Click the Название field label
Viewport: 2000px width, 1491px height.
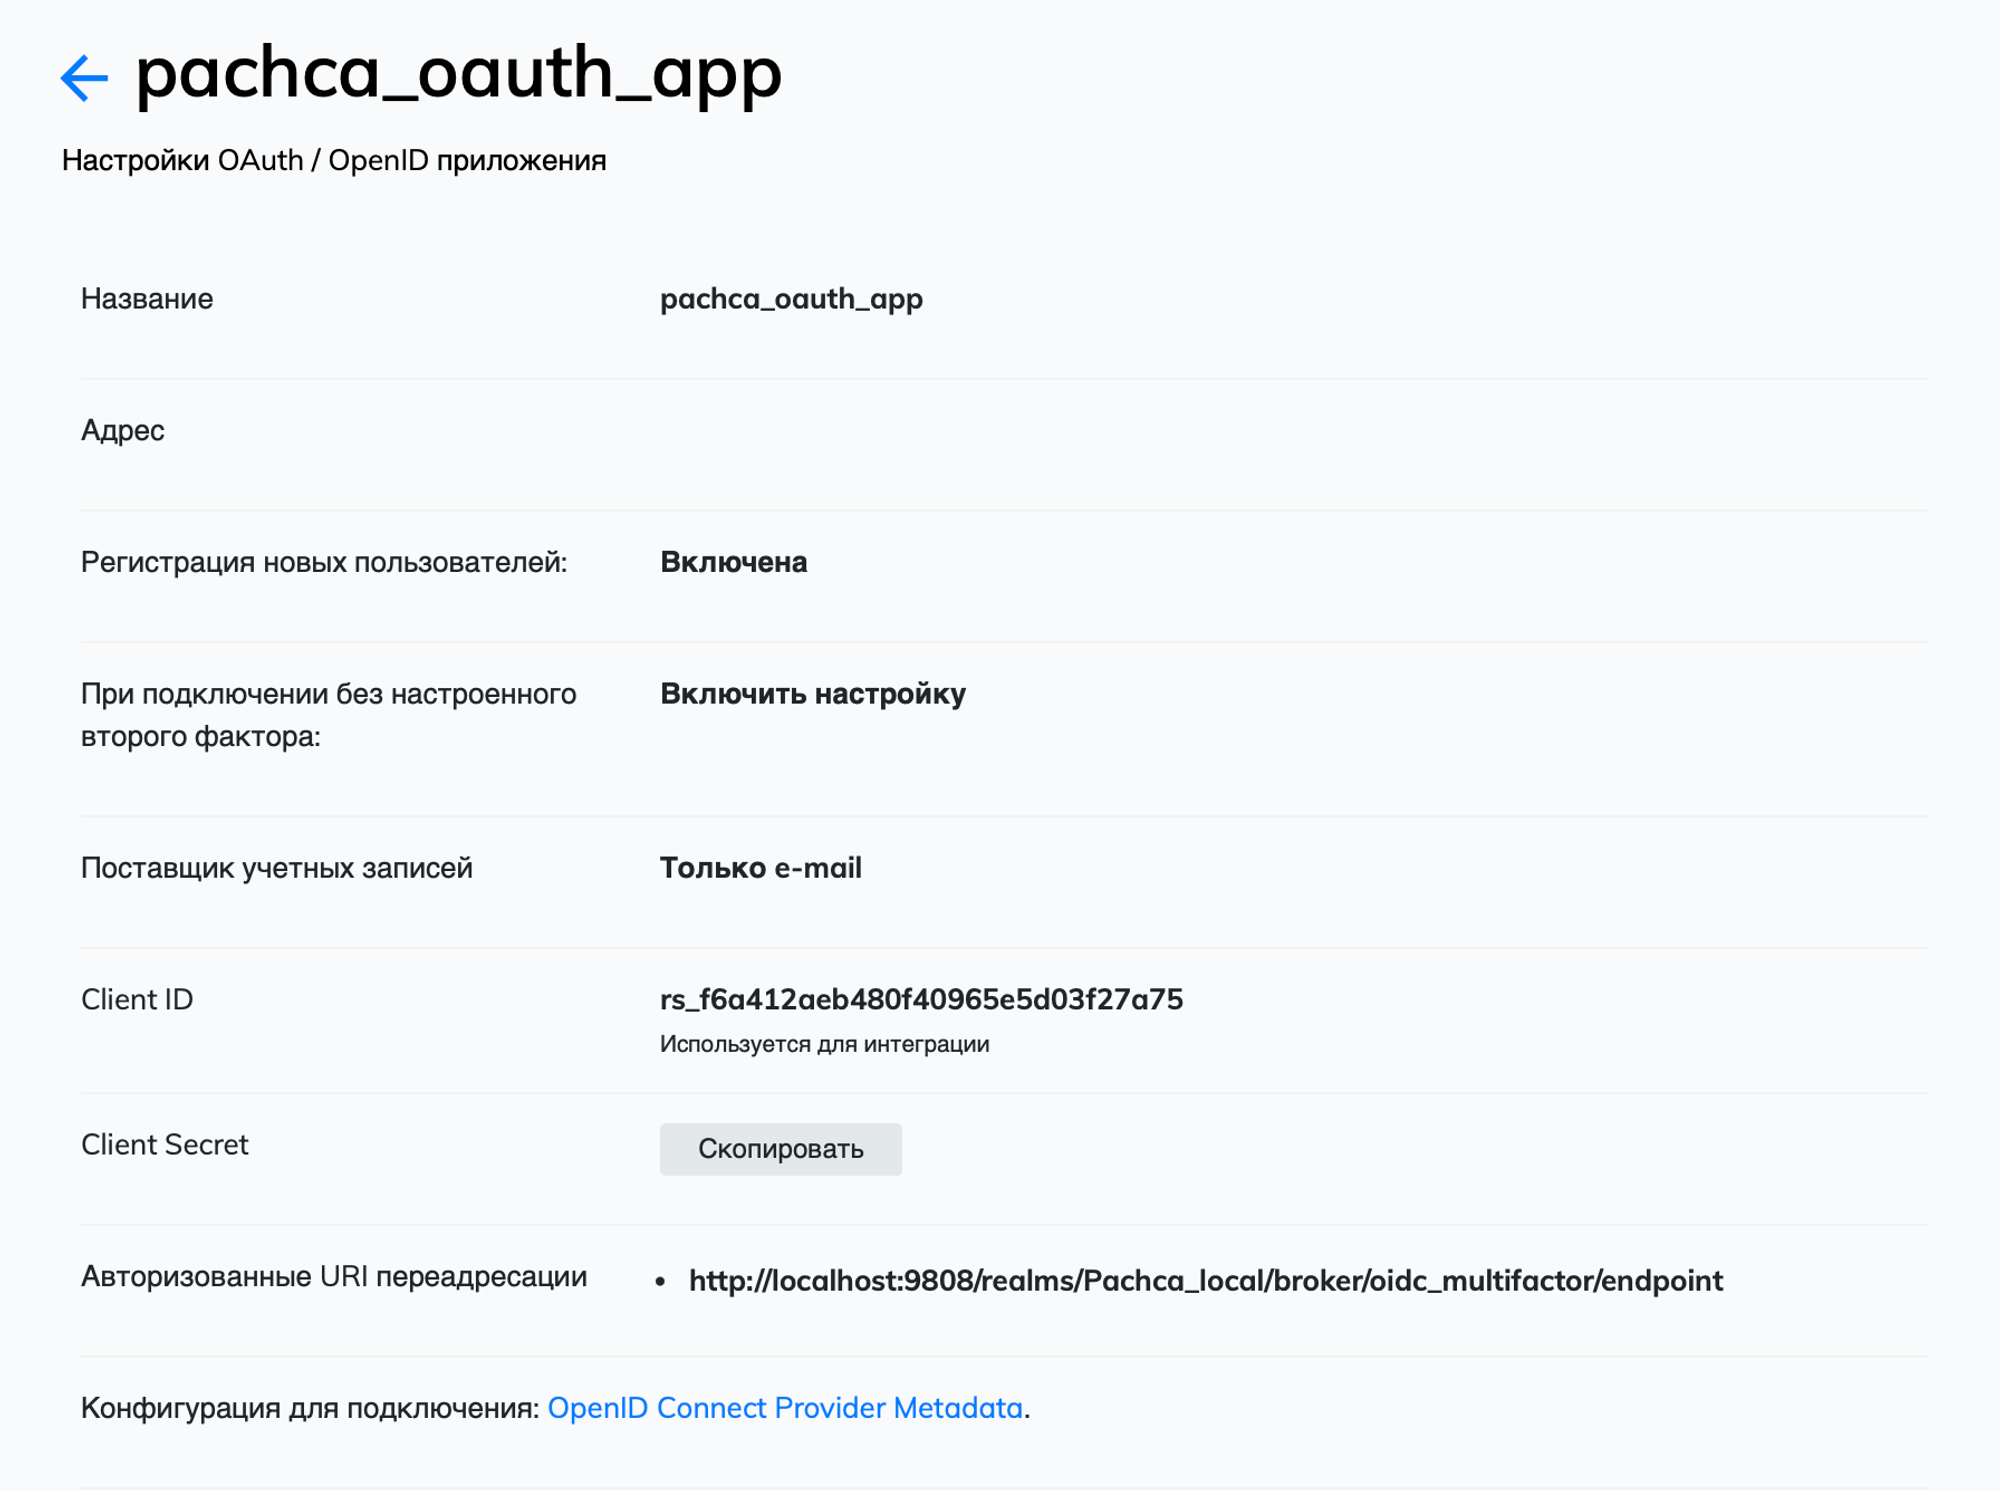pos(147,299)
